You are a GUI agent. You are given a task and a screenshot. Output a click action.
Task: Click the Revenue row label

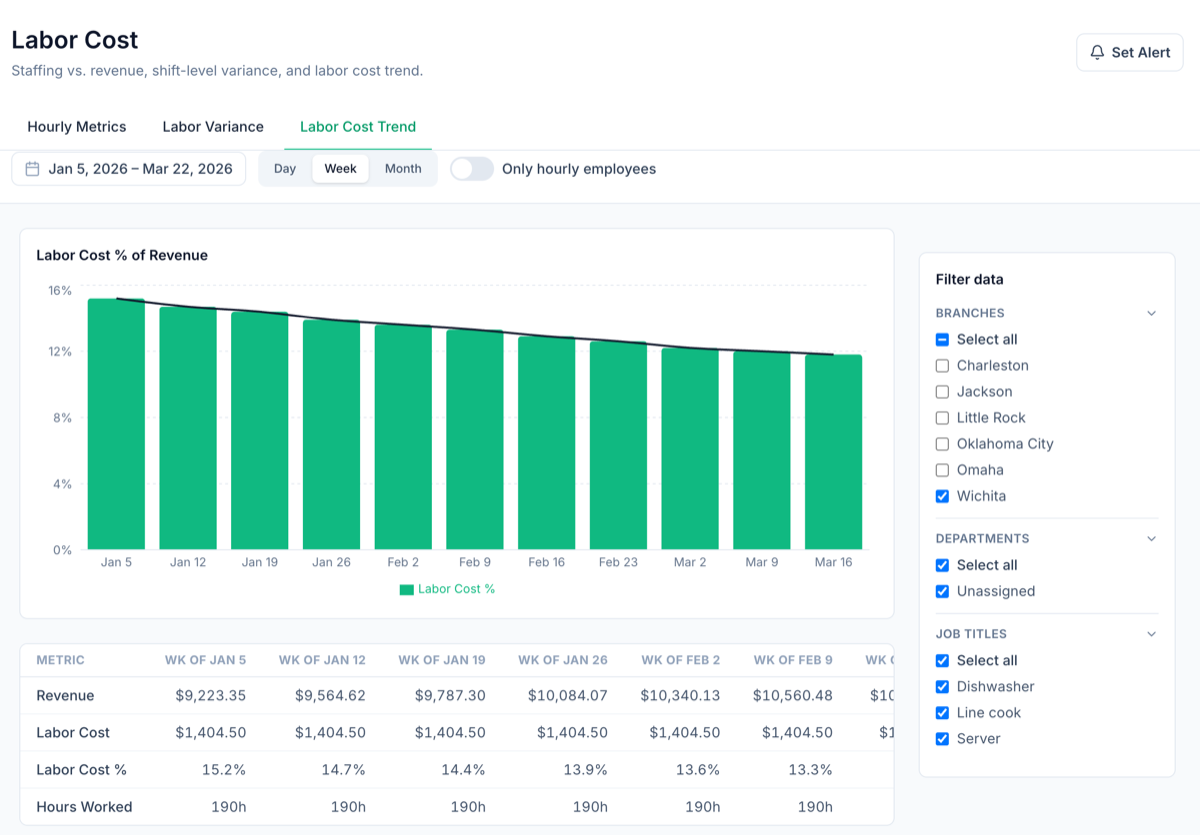pyautogui.click(x=65, y=695)
